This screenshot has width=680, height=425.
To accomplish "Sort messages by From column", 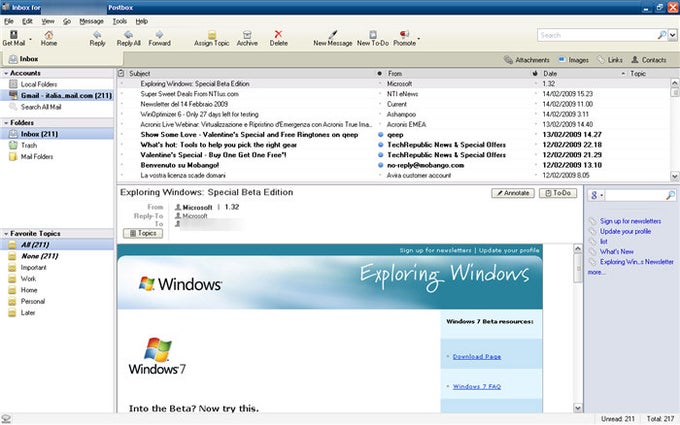I will (x=456, y=73).
